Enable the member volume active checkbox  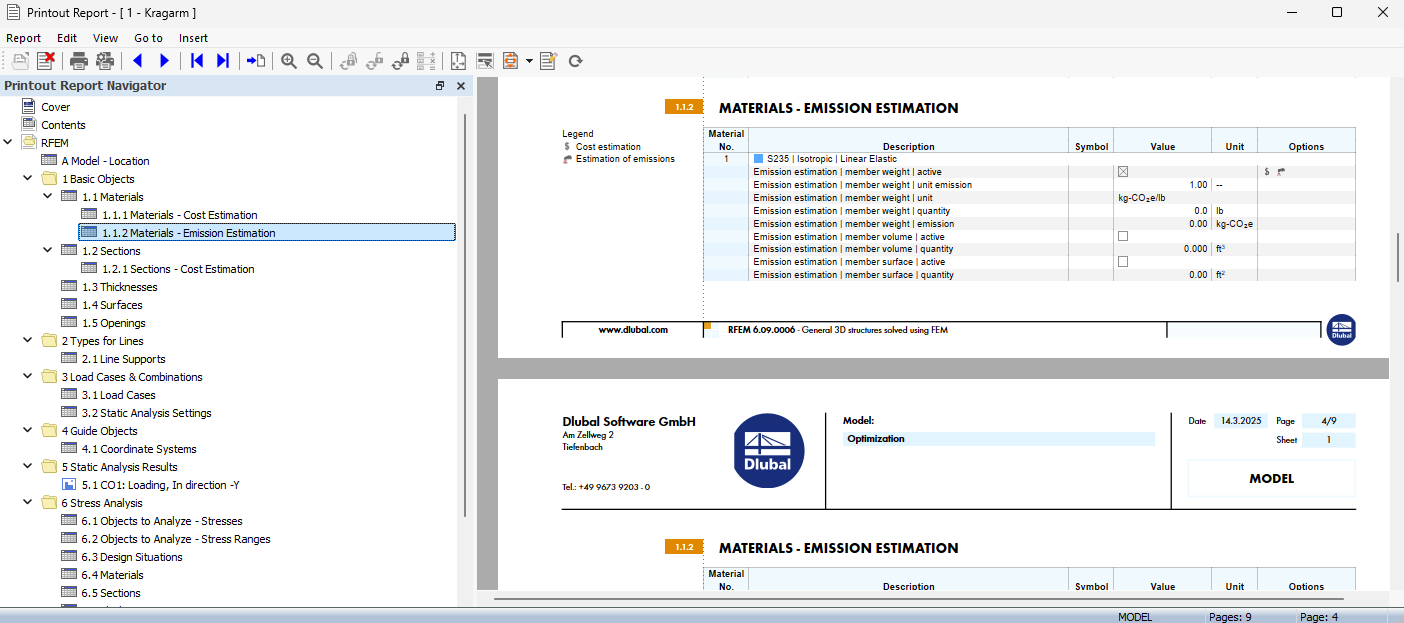pos(1123,235)
